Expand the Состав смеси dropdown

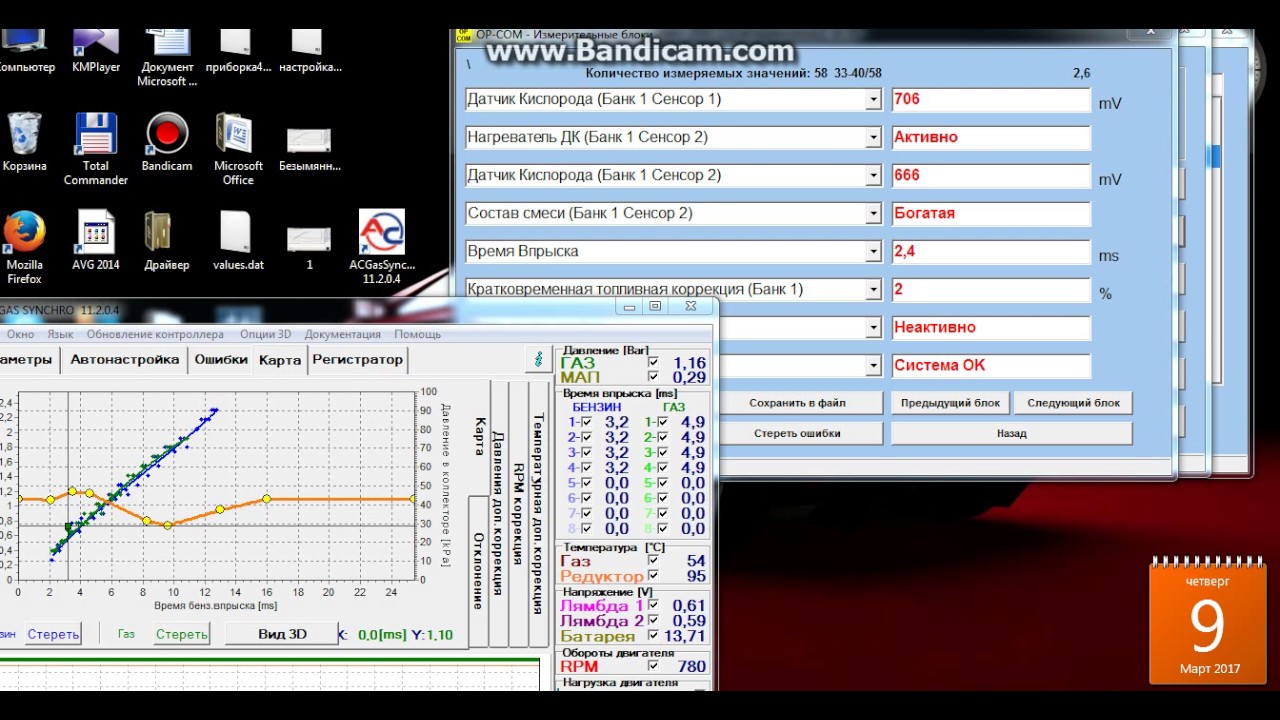click(x=873, y=214)
